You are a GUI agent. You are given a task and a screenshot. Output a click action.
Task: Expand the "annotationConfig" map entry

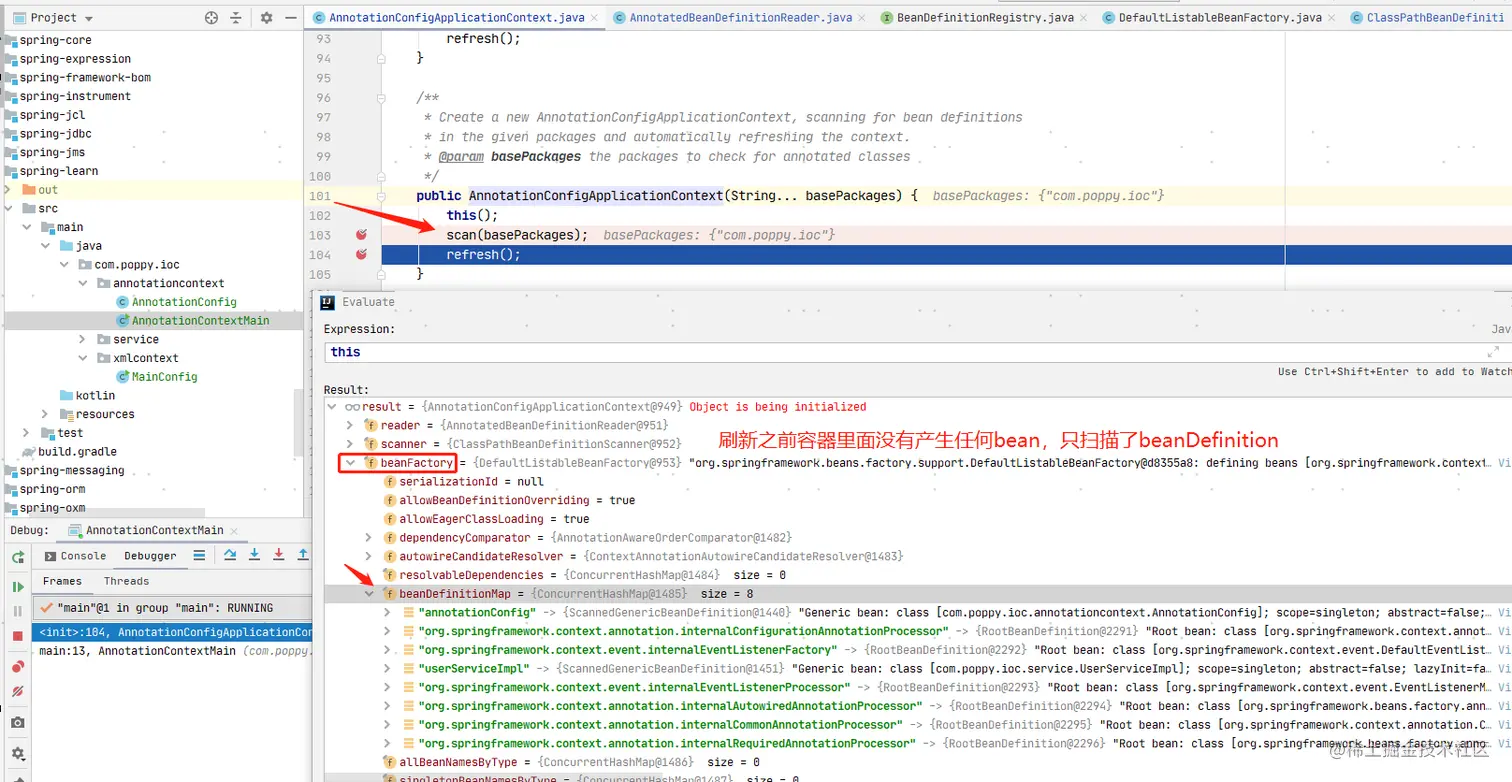pos(388,612)
